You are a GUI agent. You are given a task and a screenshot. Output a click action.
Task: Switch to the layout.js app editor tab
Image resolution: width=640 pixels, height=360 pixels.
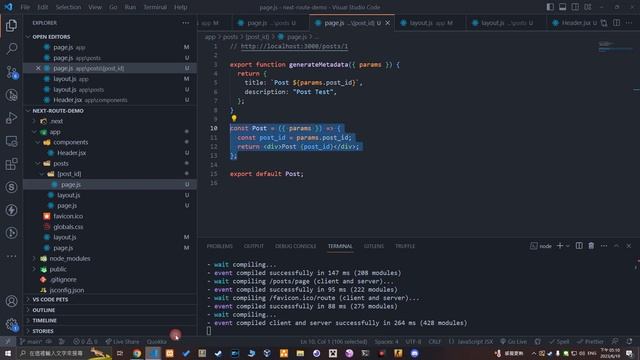coord(431,23)
